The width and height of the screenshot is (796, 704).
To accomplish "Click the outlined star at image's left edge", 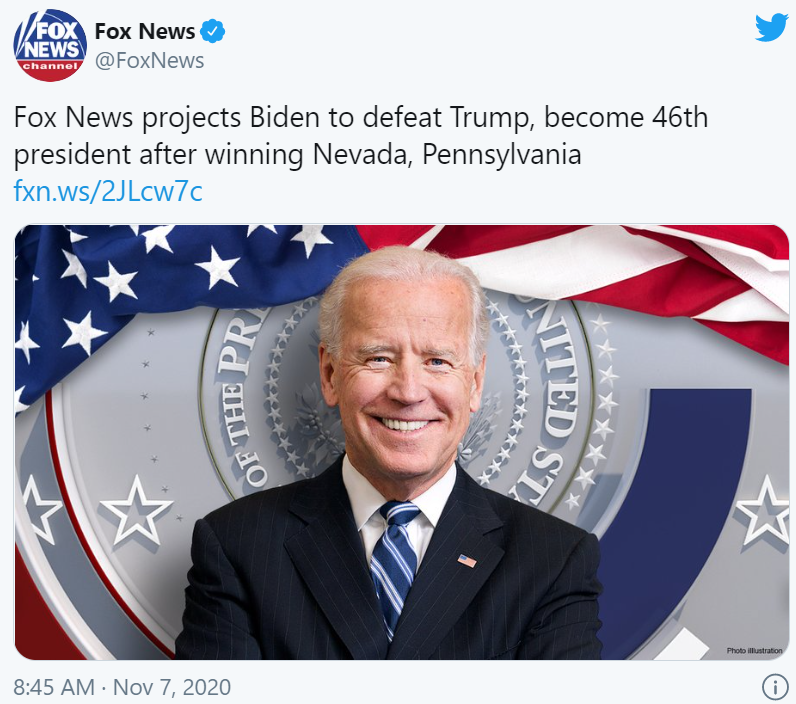I will click(37, 510).
